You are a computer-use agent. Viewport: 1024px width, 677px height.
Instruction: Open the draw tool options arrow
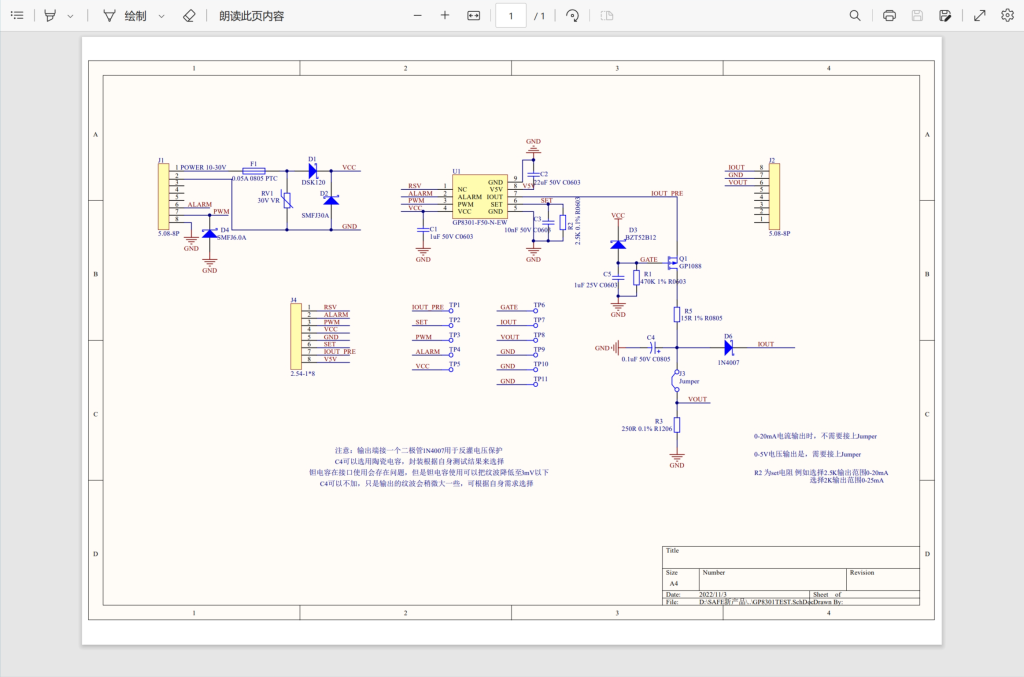click(162, 16)
